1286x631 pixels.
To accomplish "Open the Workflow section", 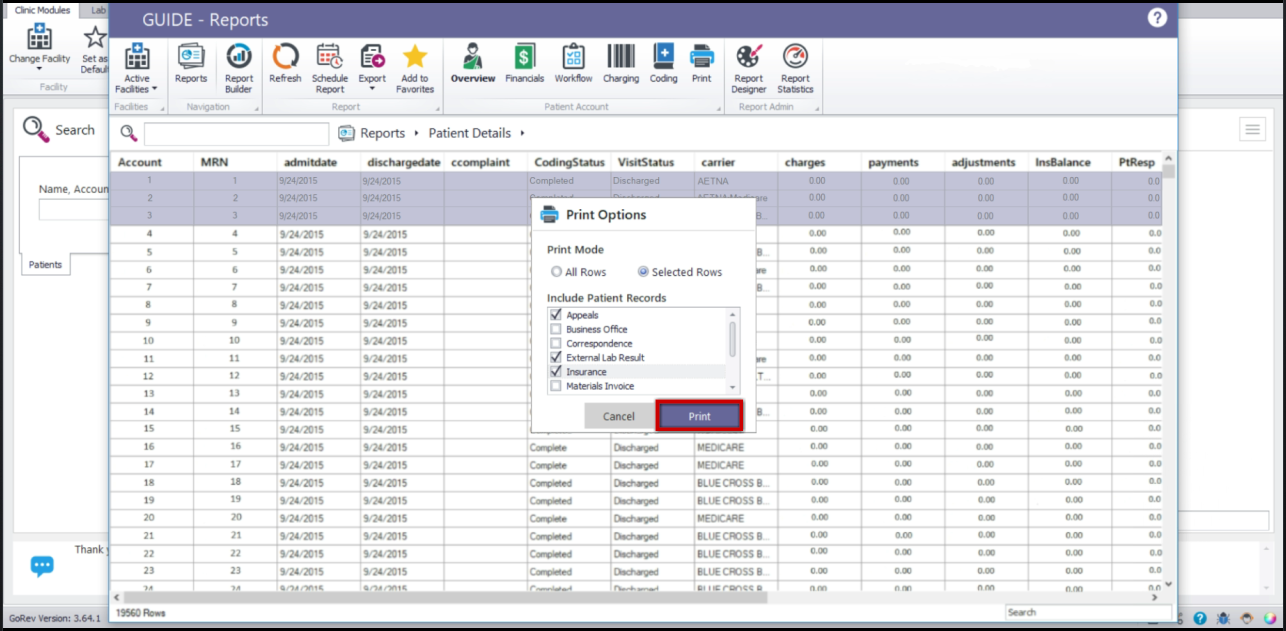I will (573, 64).
